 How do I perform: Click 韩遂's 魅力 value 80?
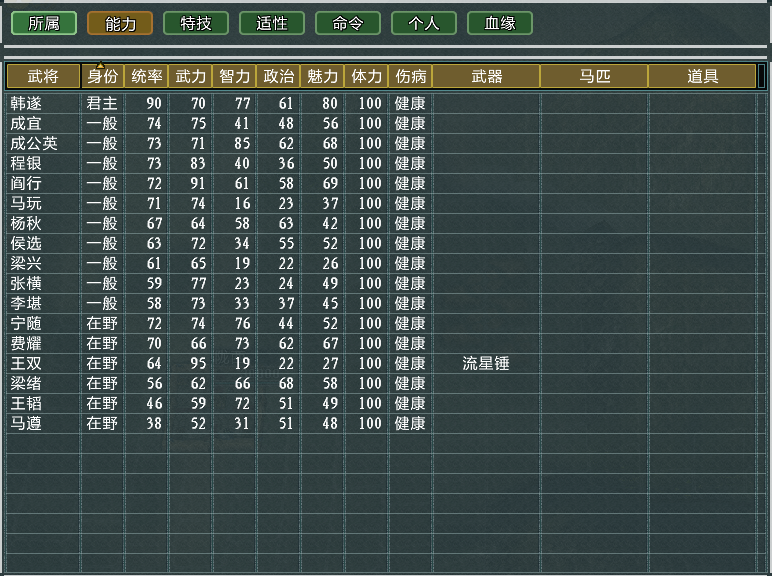330,103
